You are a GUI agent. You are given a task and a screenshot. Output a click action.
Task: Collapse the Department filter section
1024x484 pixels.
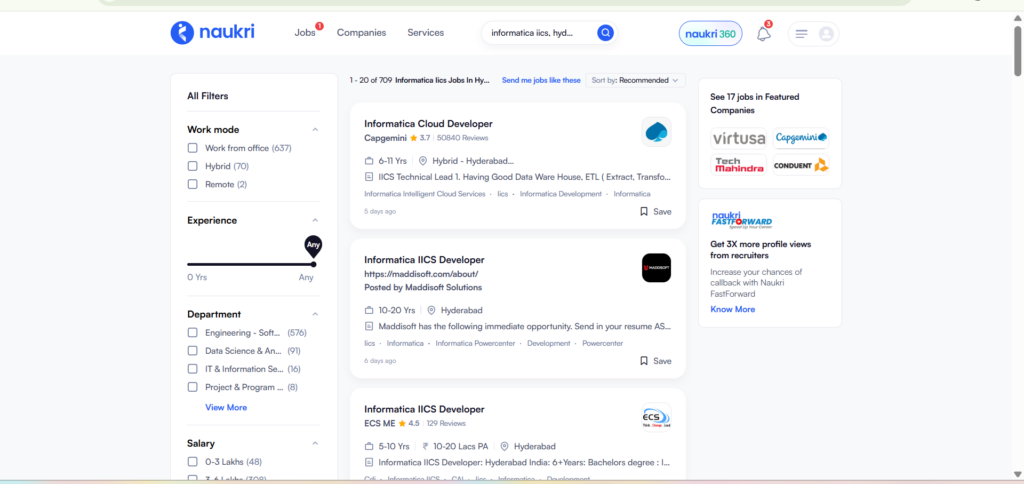tap(315, 314)
